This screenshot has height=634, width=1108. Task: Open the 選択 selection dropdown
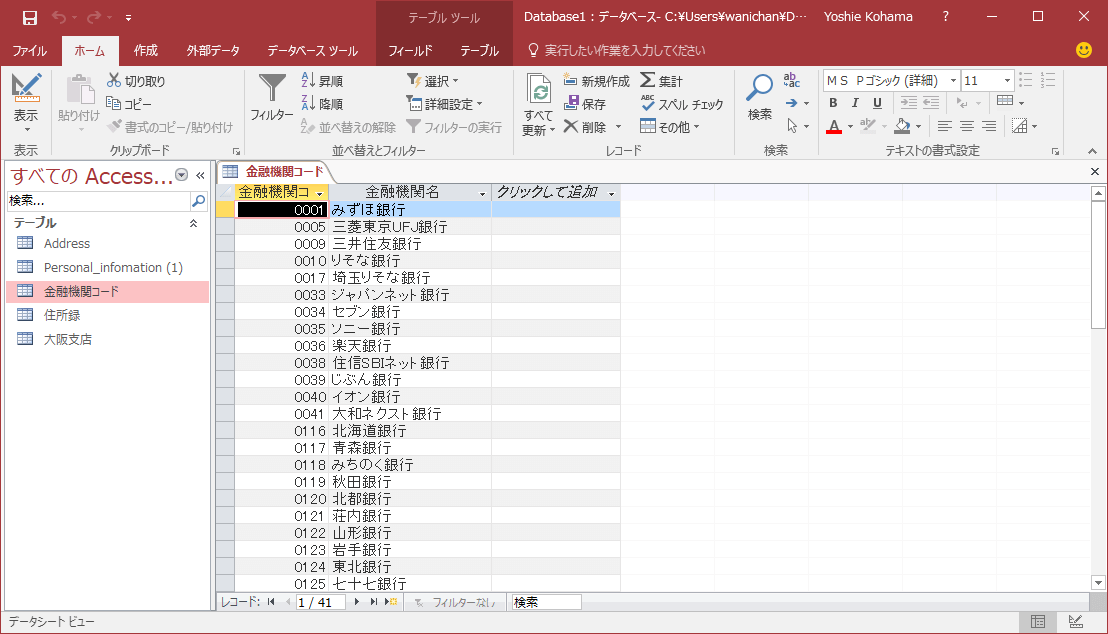point(432,81)
